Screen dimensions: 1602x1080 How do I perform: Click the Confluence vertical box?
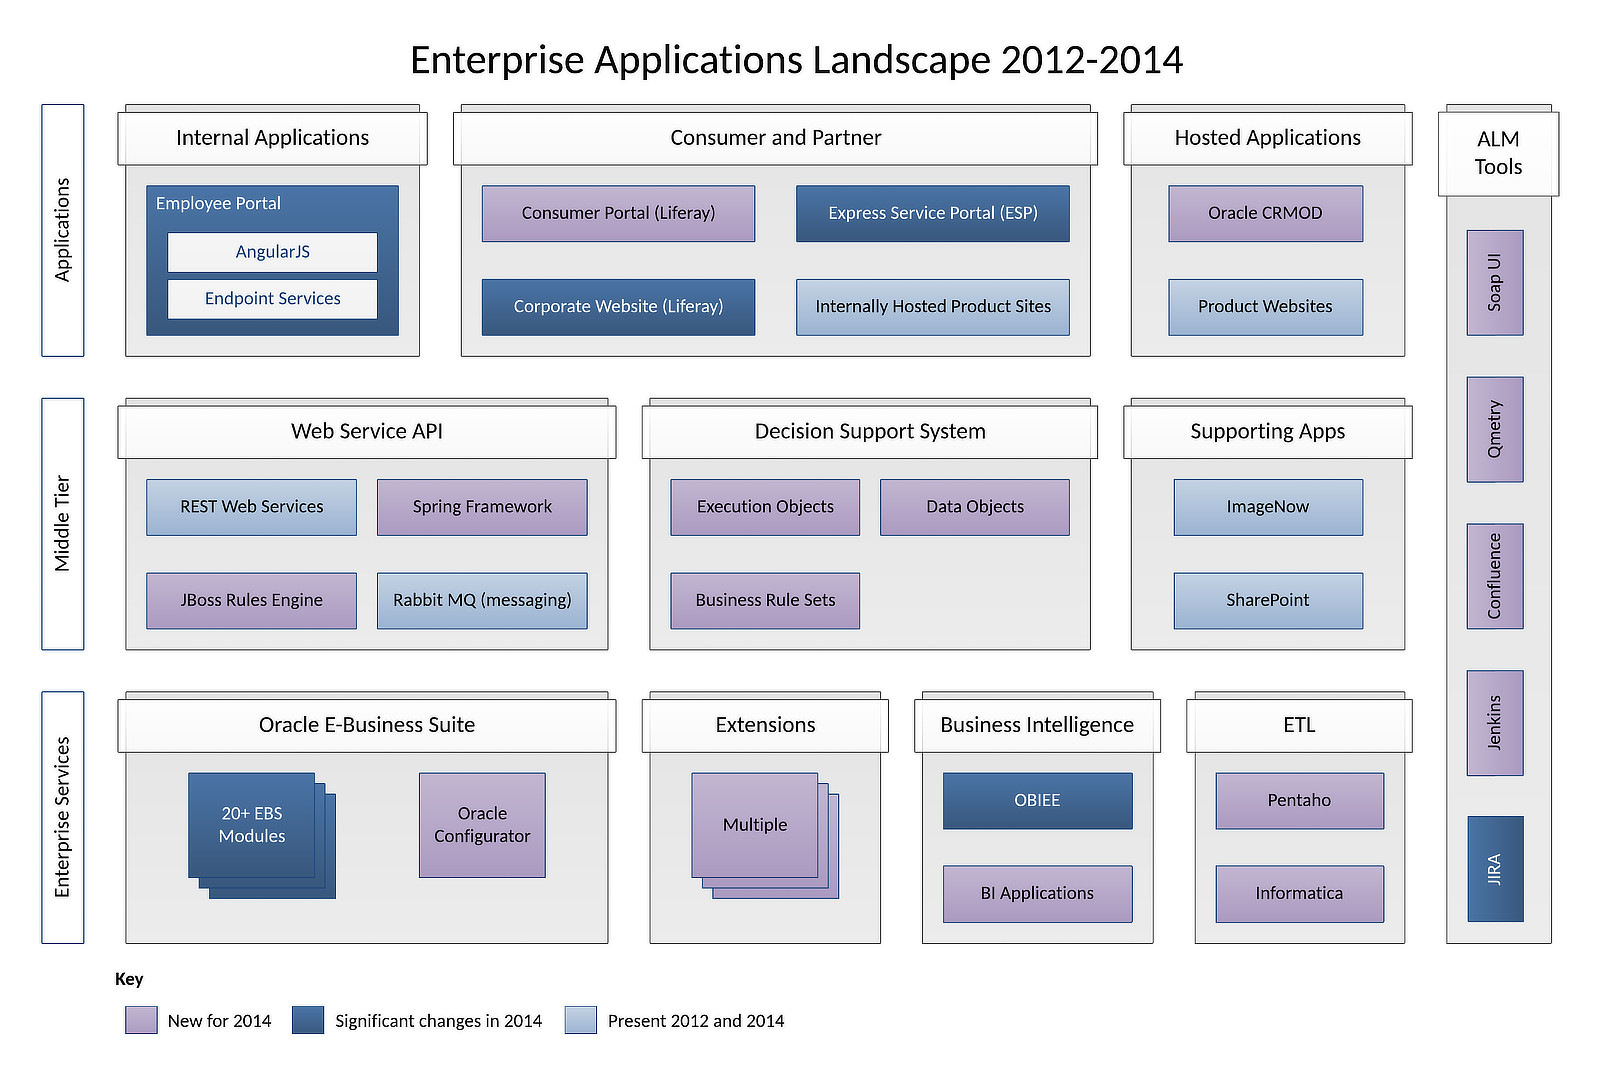[x=1495, y=576]
